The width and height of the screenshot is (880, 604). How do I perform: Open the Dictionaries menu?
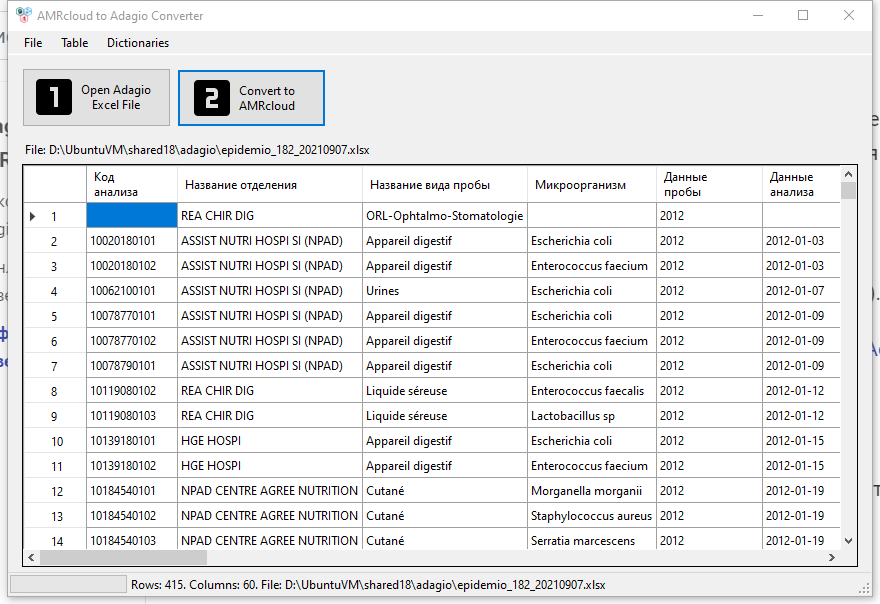[138, 43]
